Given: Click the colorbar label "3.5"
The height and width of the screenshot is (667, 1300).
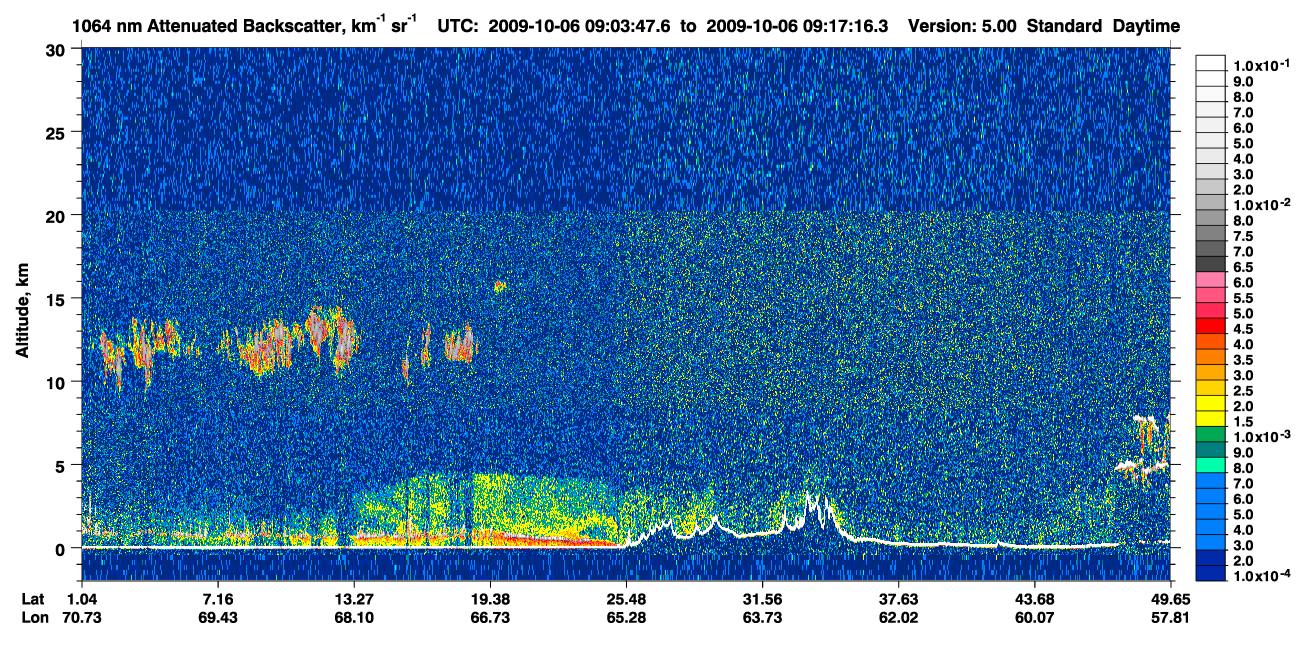Looking at the screenshot, I should 1244,360.
